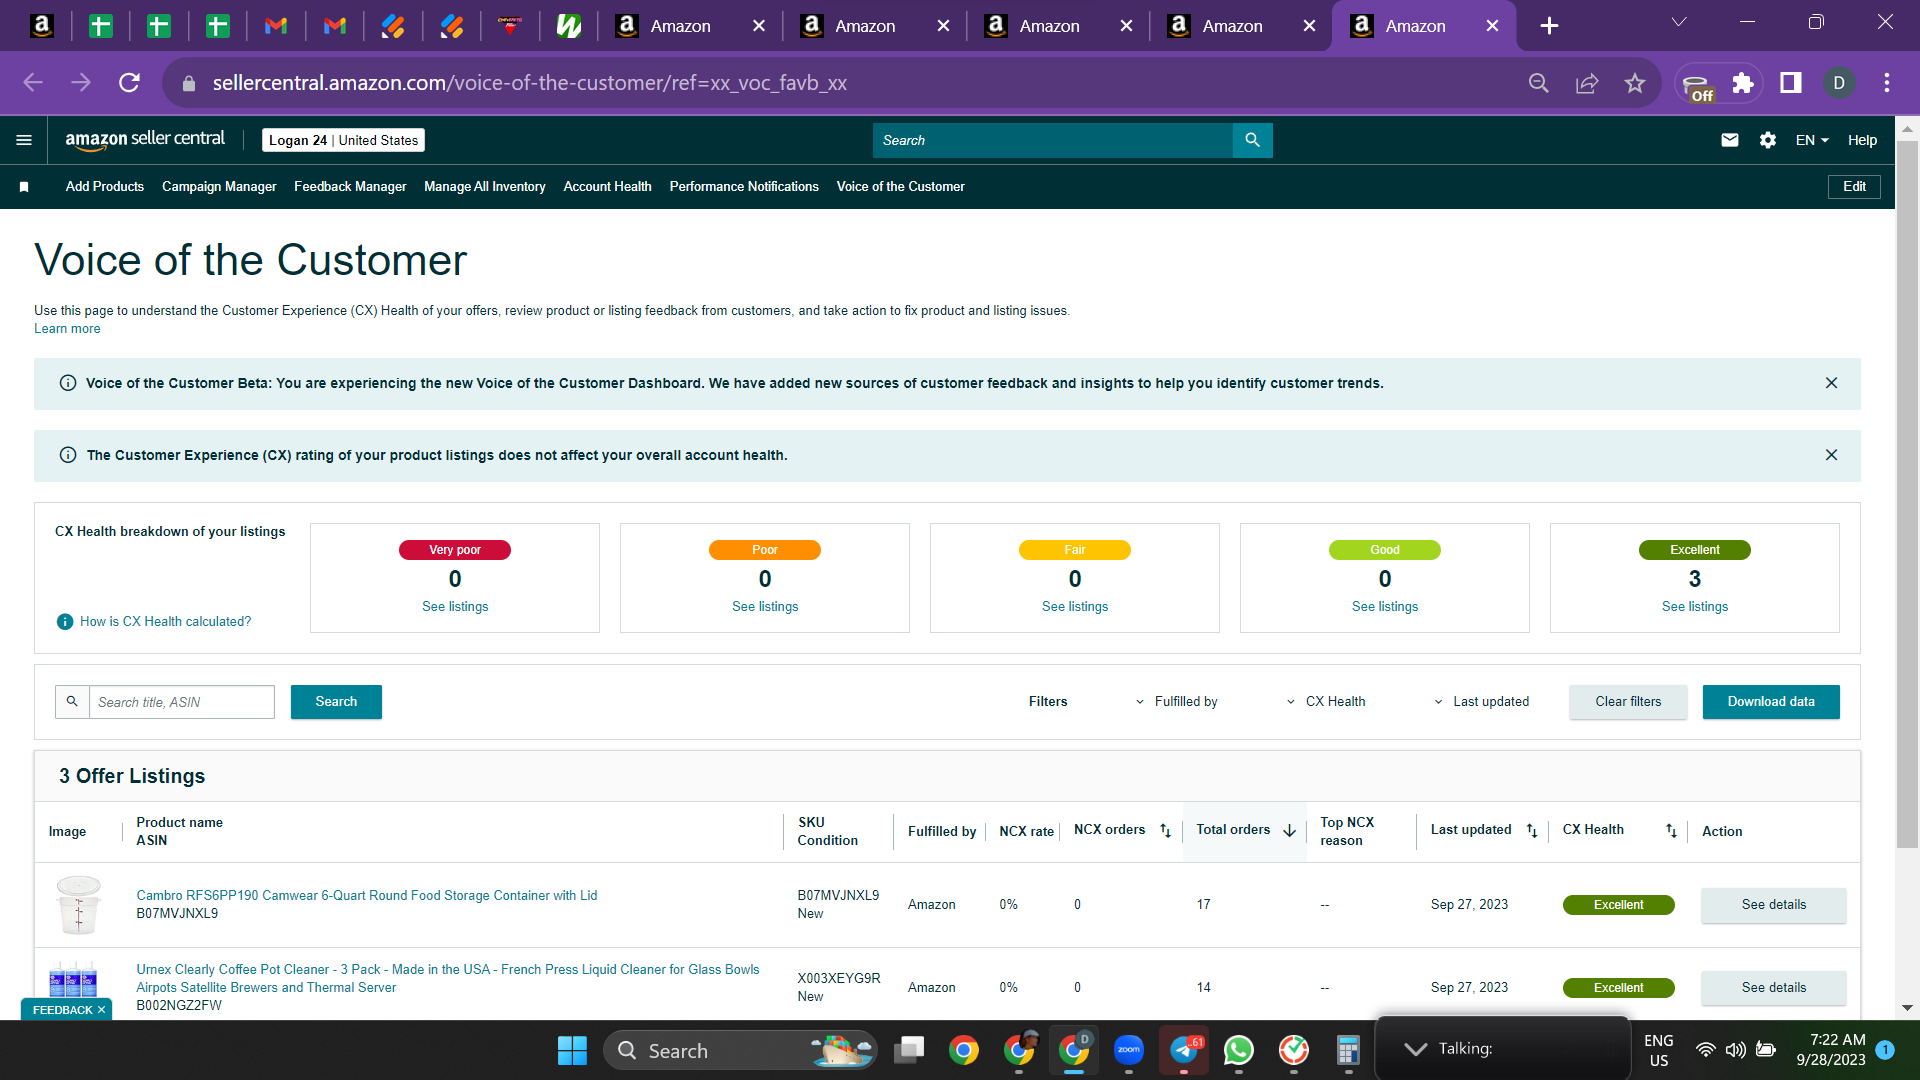Click See details for Urnex cleaner
1920x1080 pixels.
(1774, 988)
